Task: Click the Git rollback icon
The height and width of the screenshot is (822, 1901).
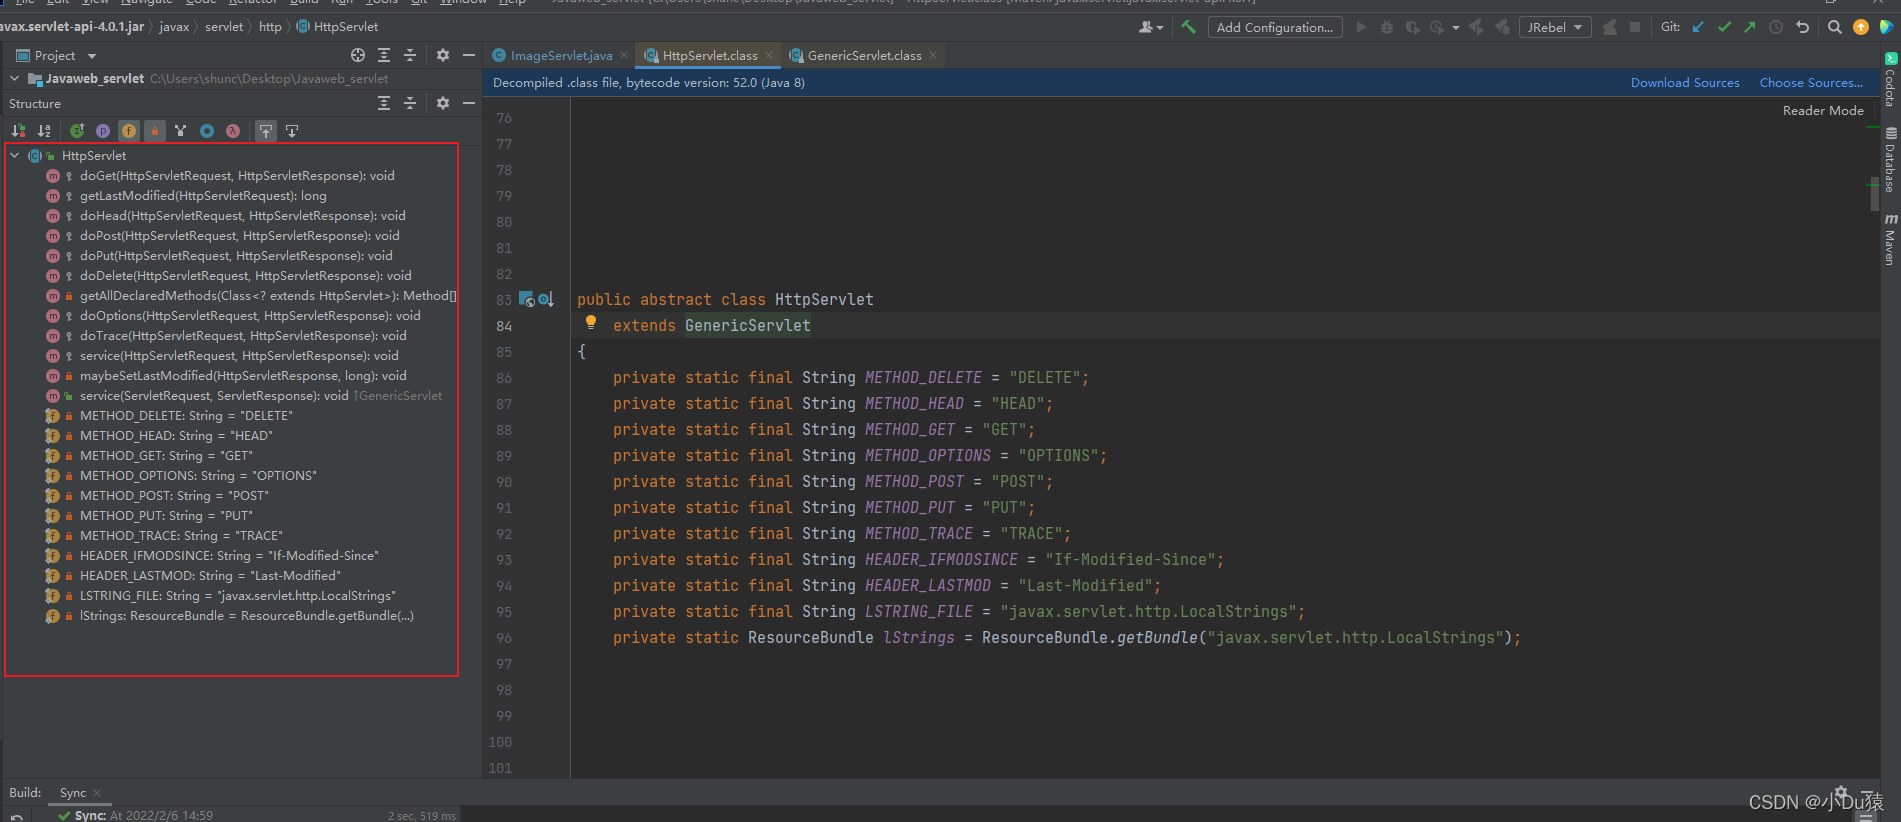Action: pos(1802,27)
